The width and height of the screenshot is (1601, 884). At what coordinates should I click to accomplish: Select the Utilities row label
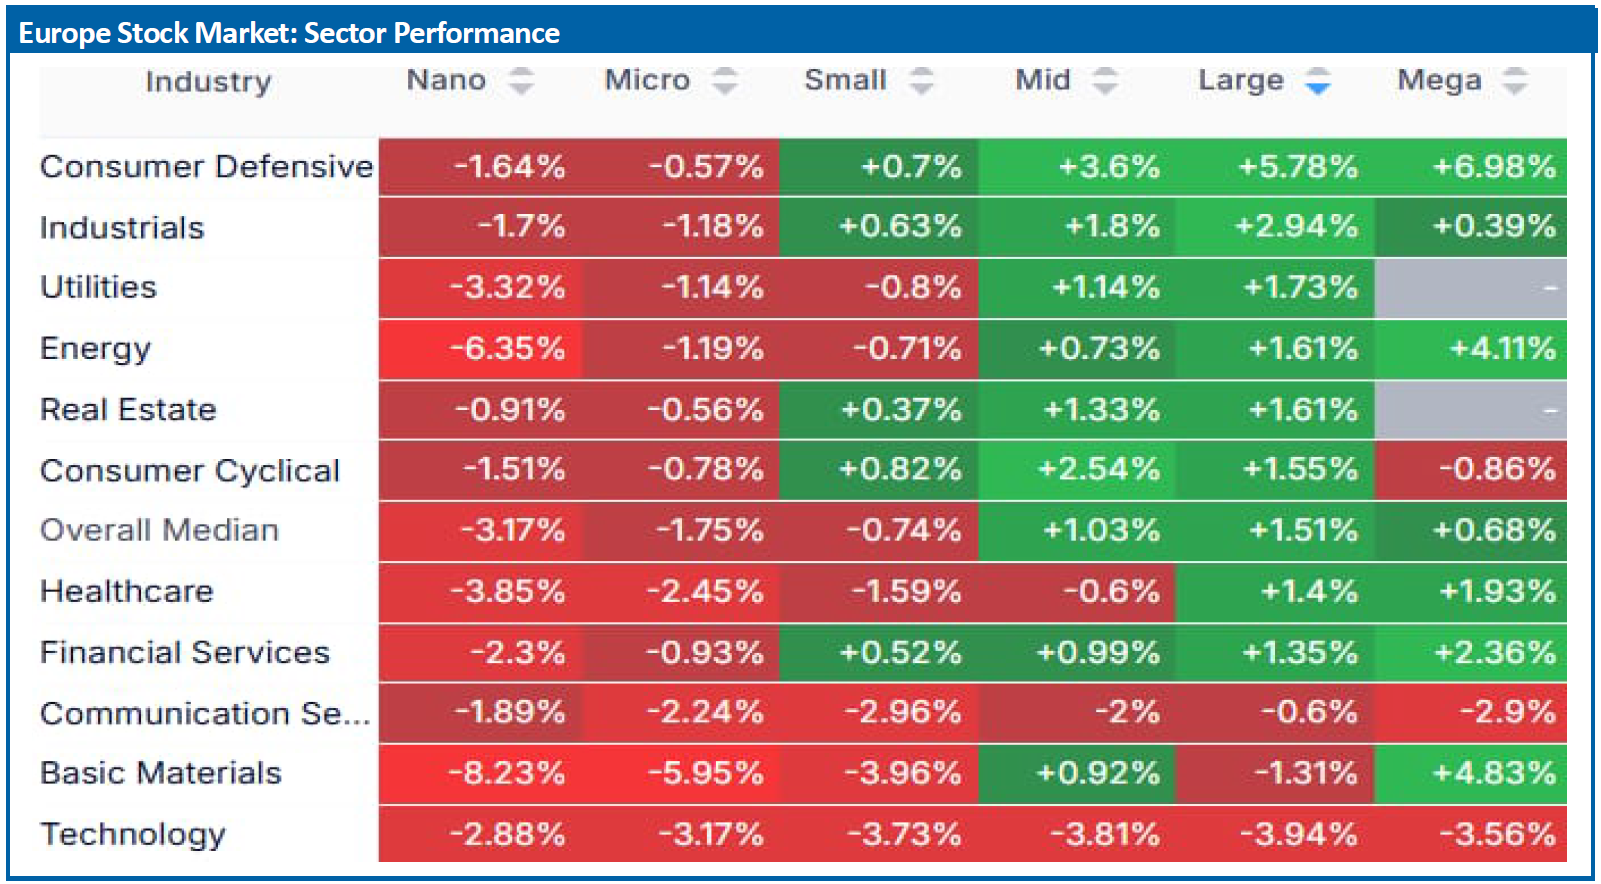(x=98, y=288)
